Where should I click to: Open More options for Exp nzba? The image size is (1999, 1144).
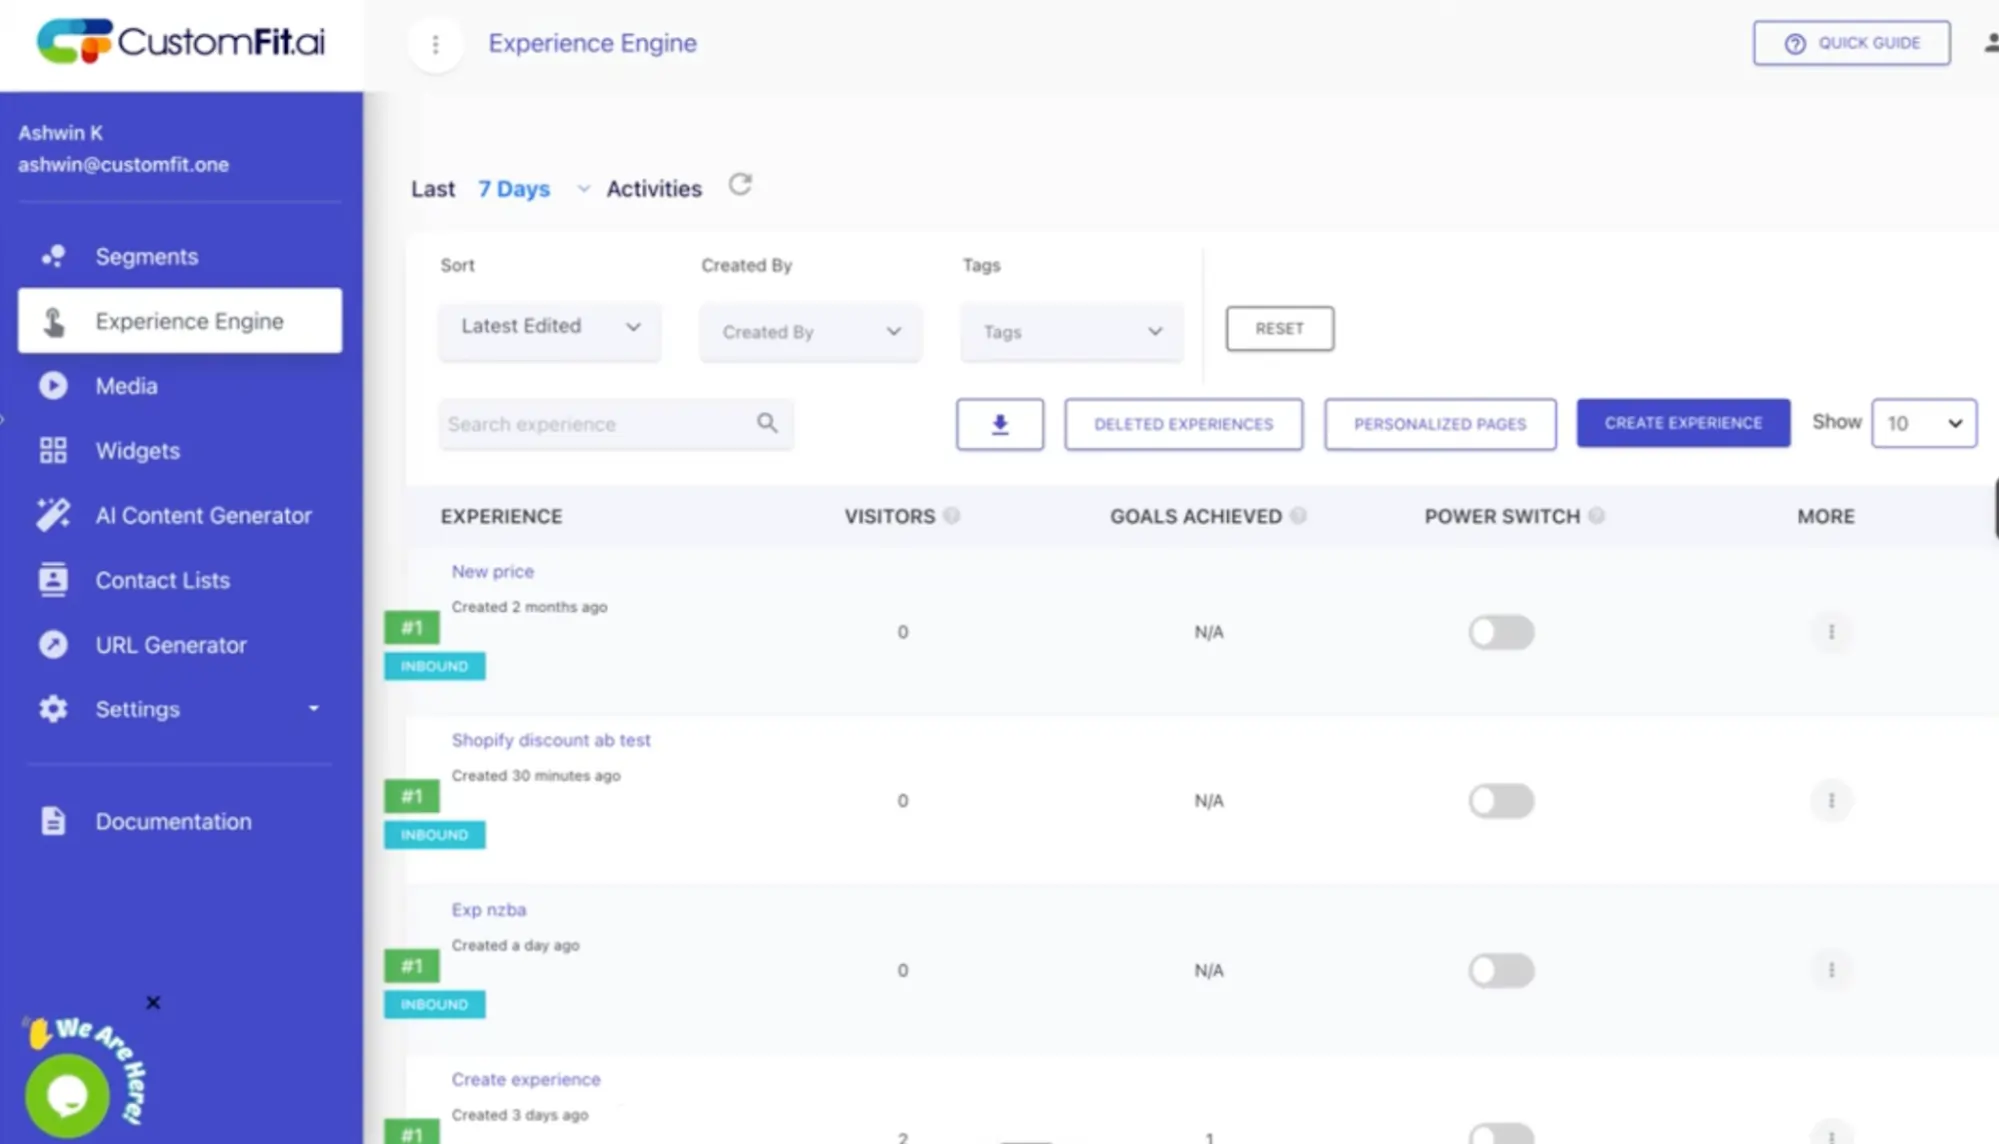click(1831, 970)
